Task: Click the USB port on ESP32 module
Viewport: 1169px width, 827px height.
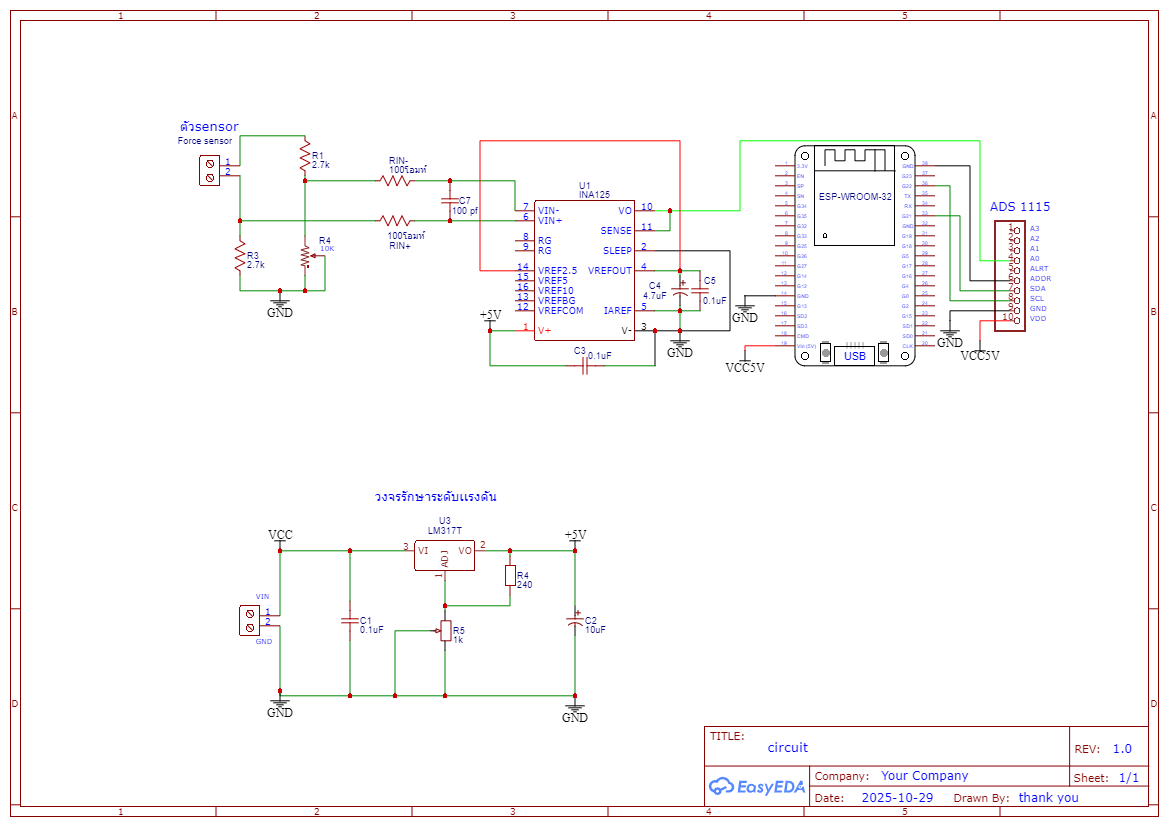Action: click(854, 356)
